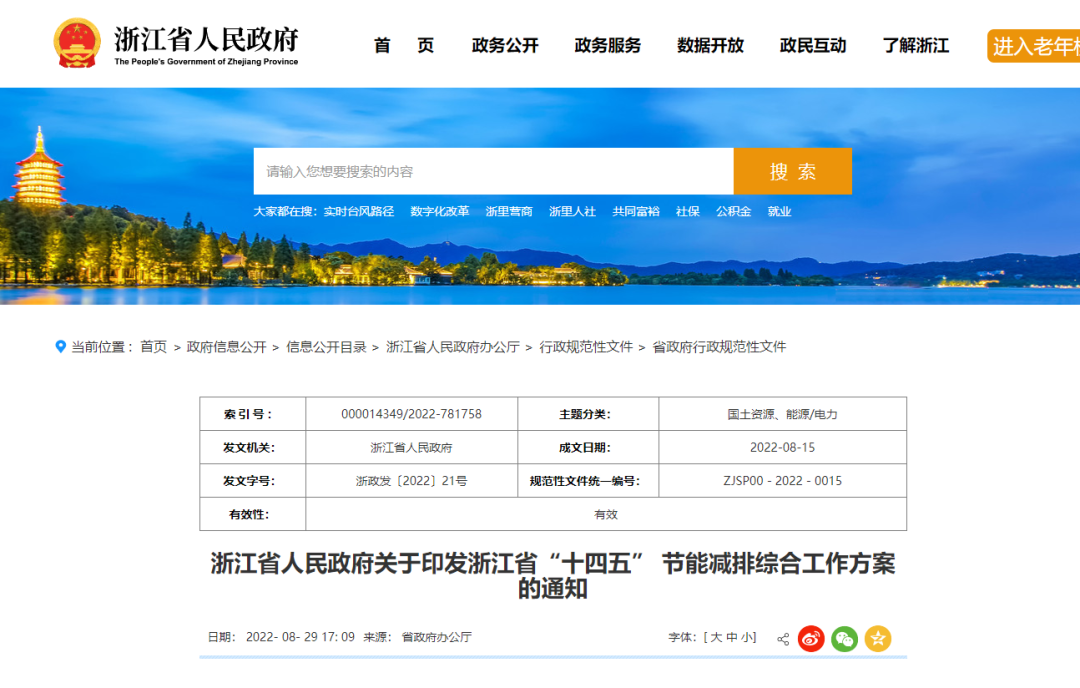Open 行政规范性文件 breadcrumb link

pos(586,347)
